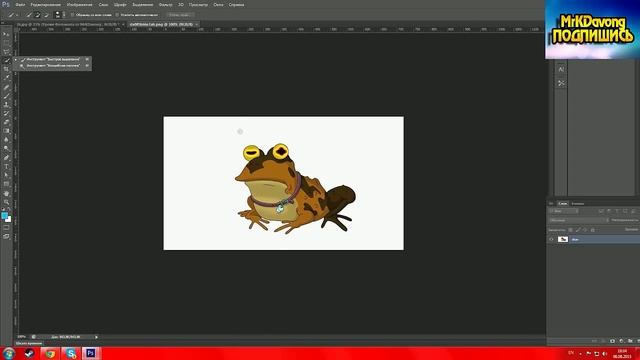
Task: Select the Crop tool in toolbox
Action: pos(6,69)
